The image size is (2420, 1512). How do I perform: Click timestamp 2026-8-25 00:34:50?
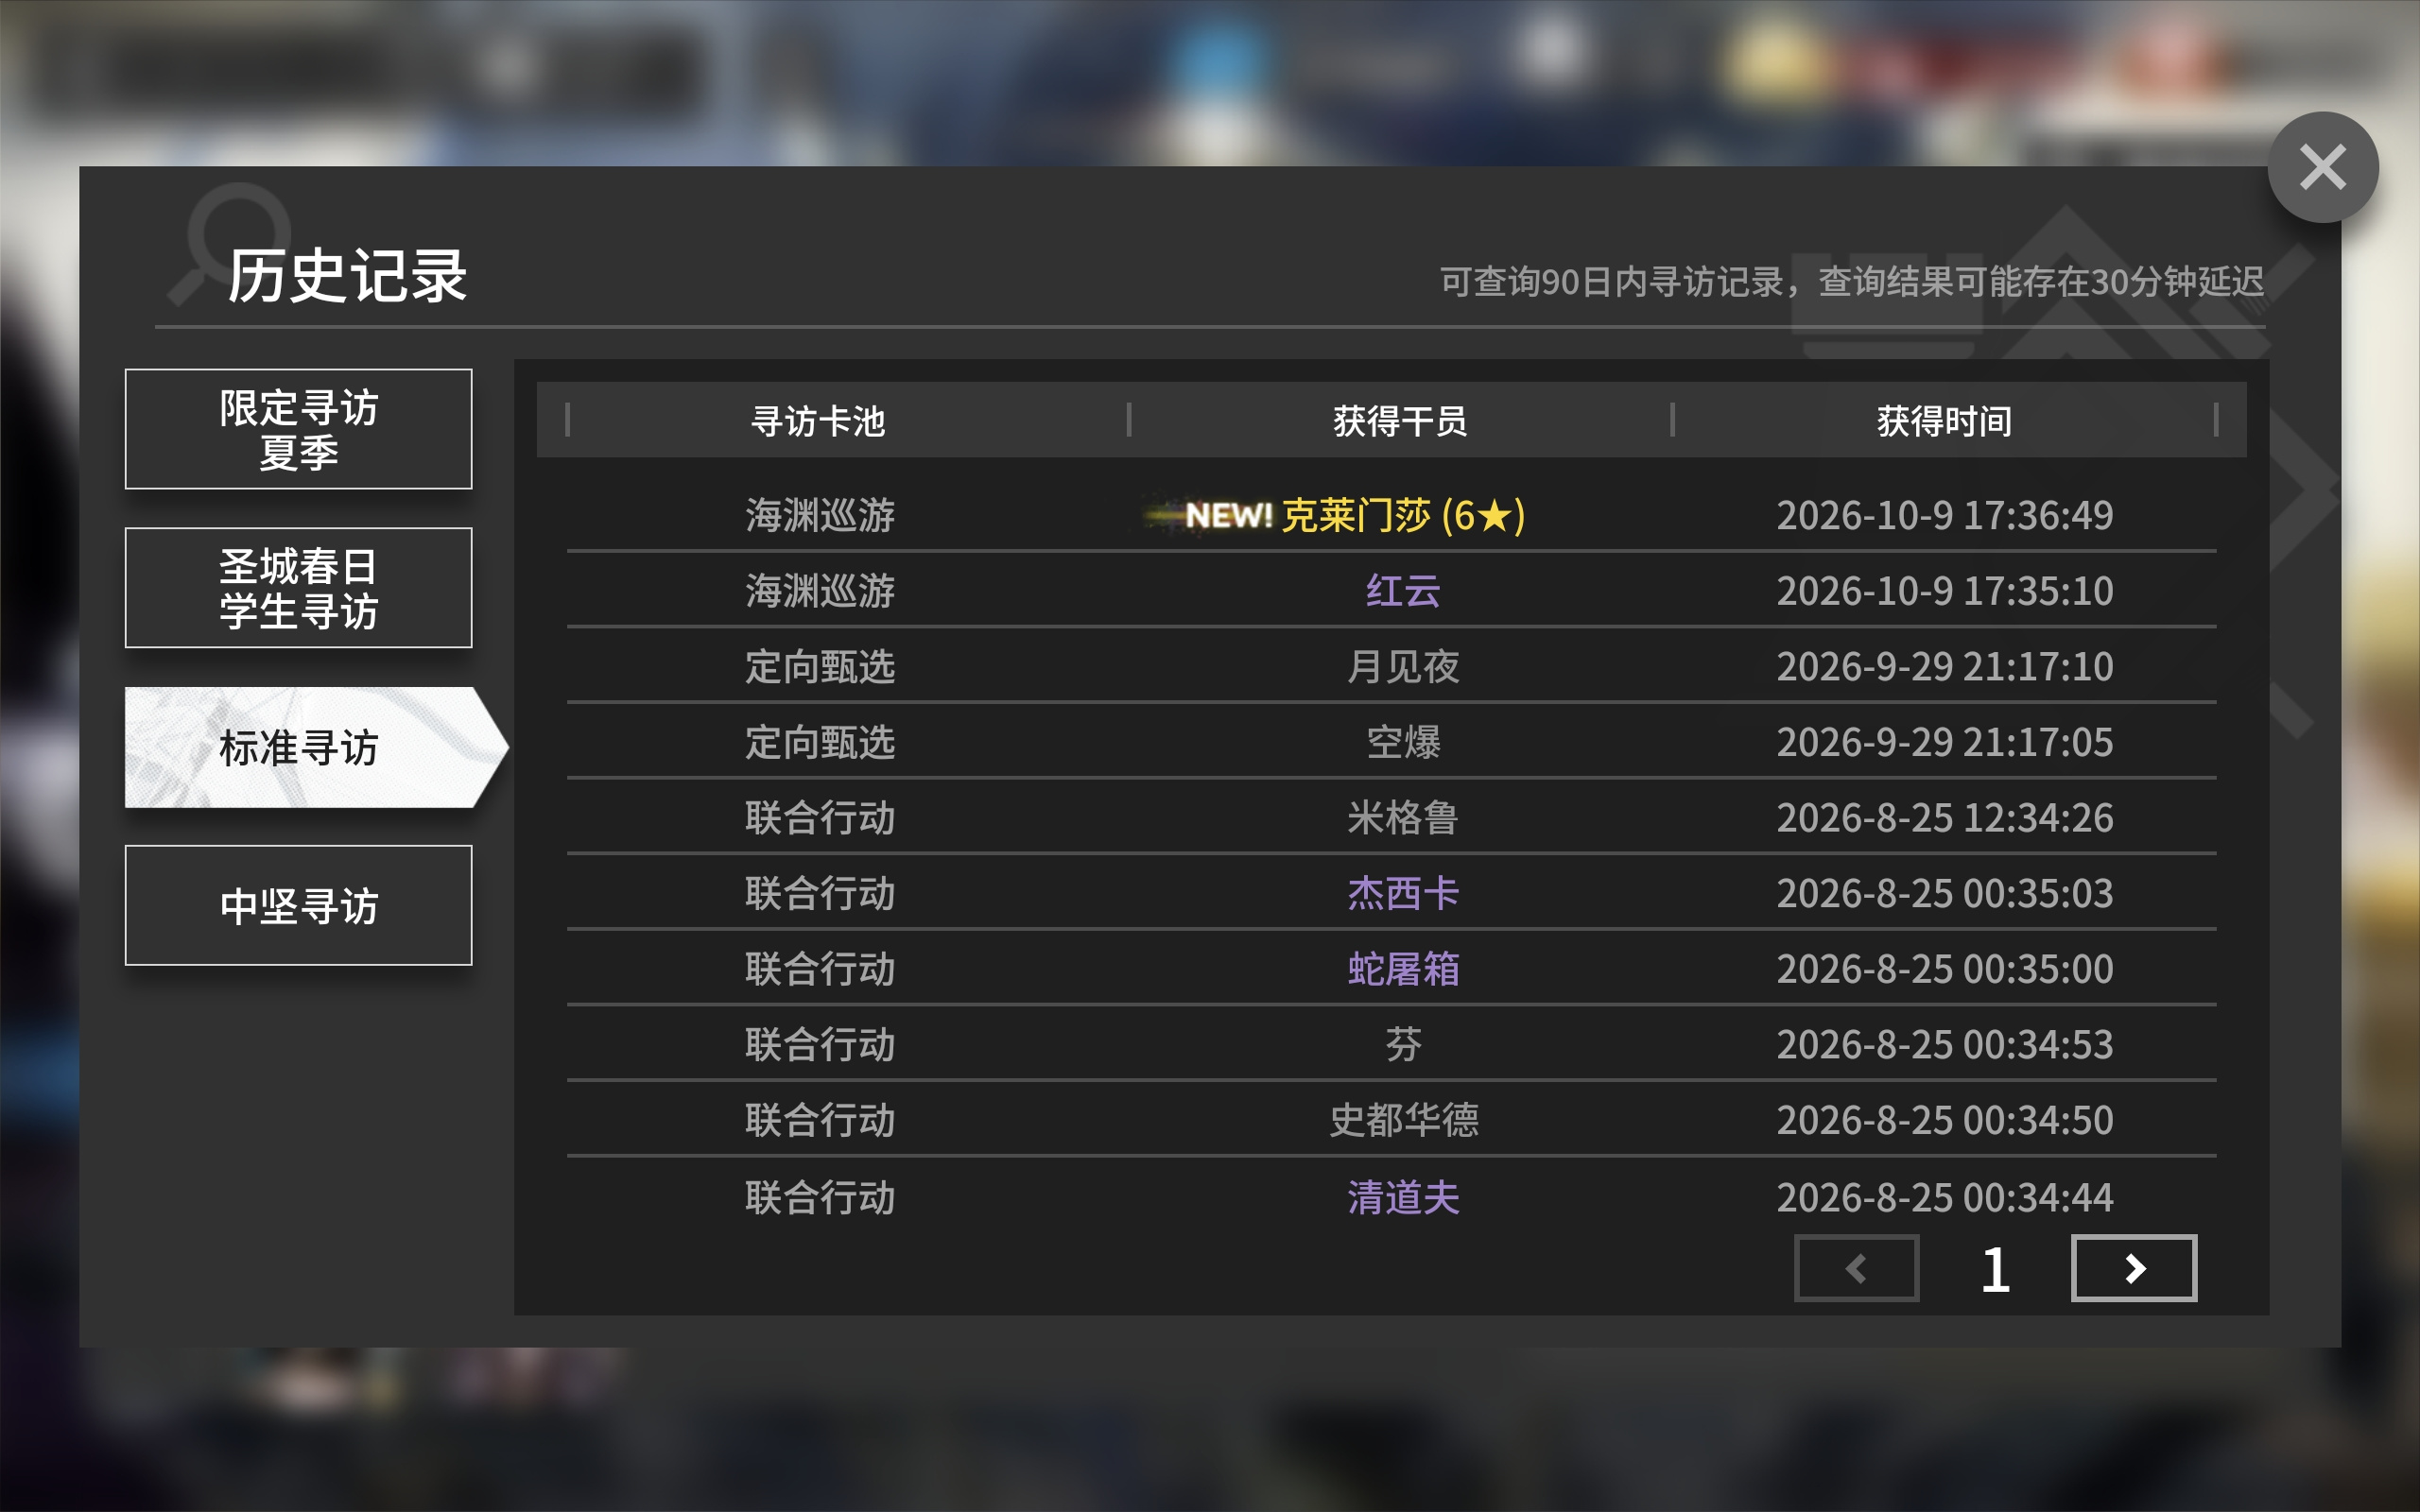click(1944, 1120)
